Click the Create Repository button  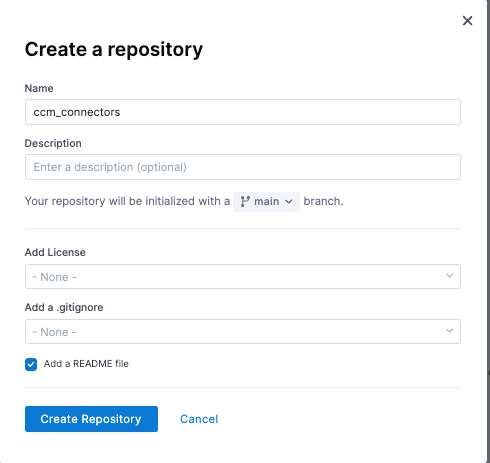click(x=91, y=419)
